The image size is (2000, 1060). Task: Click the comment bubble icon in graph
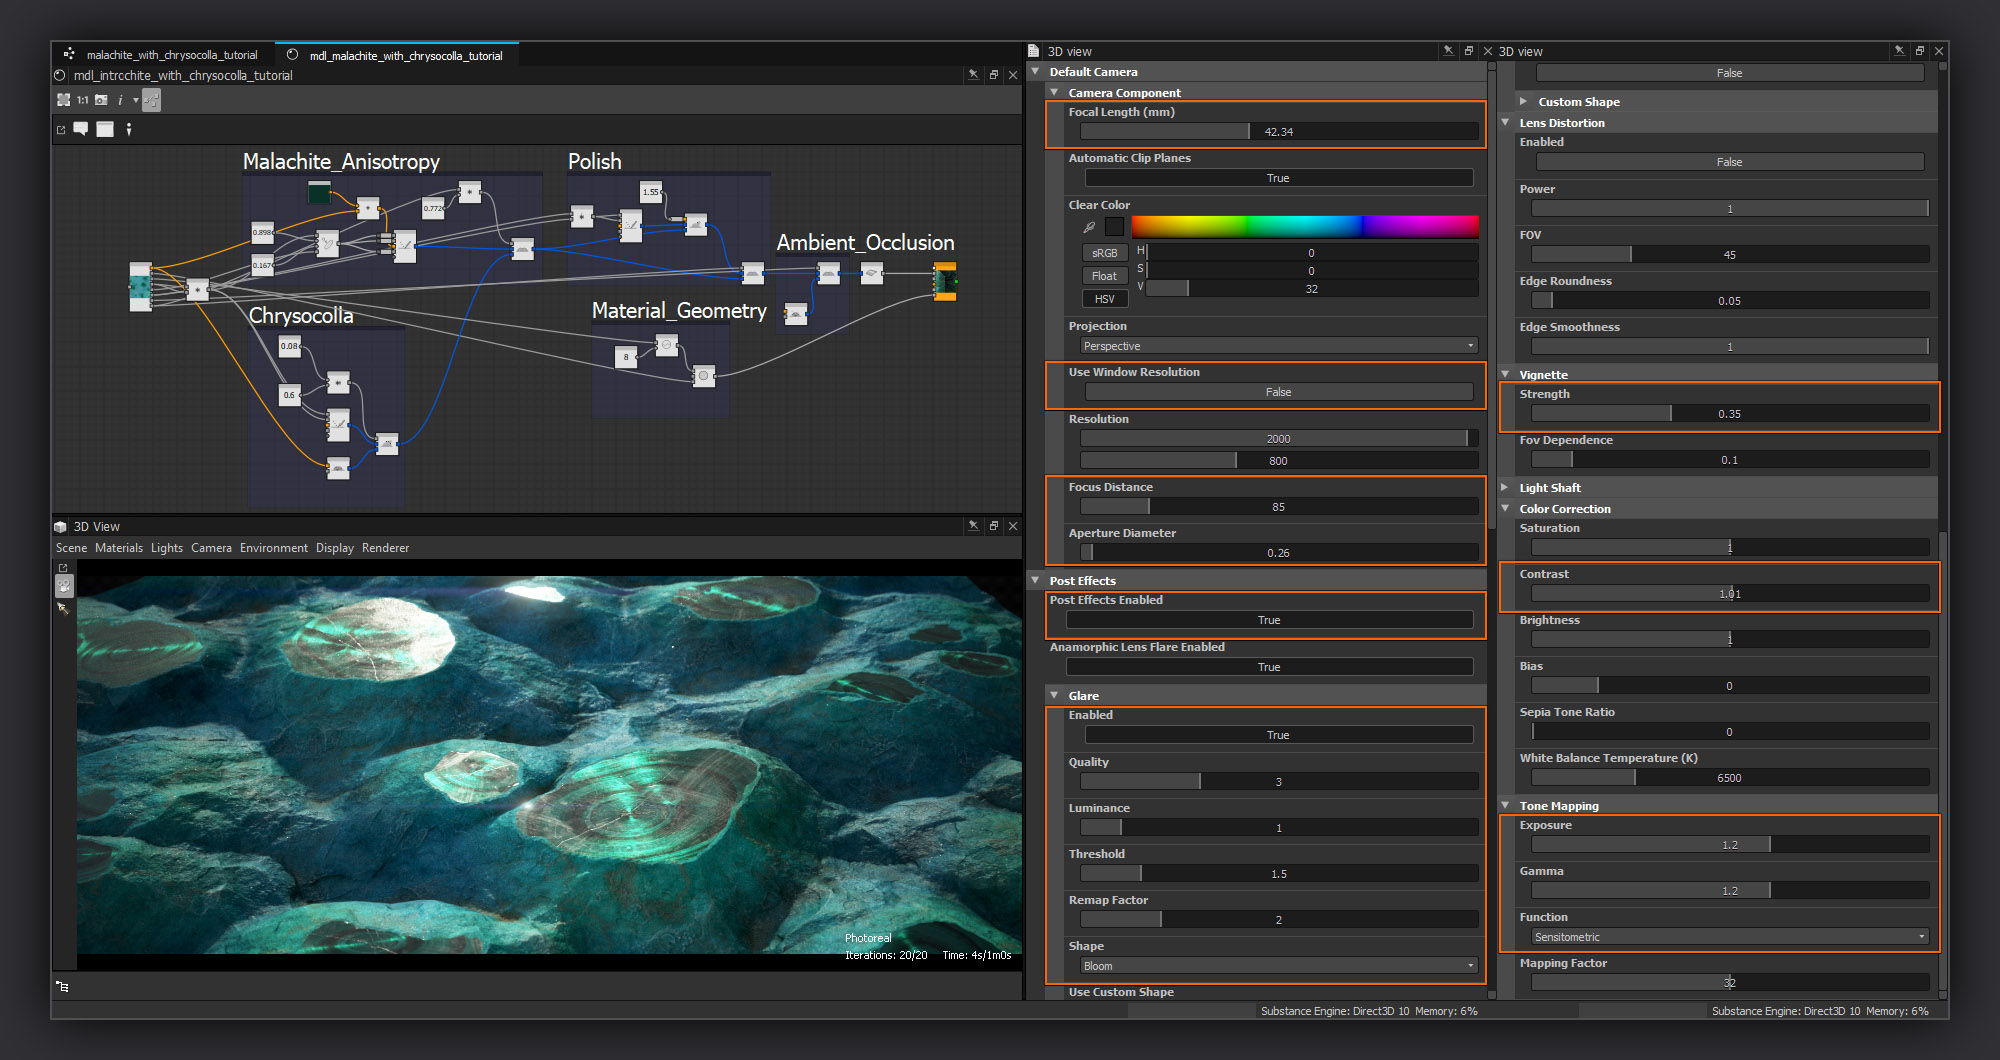[x=81, y=129]
